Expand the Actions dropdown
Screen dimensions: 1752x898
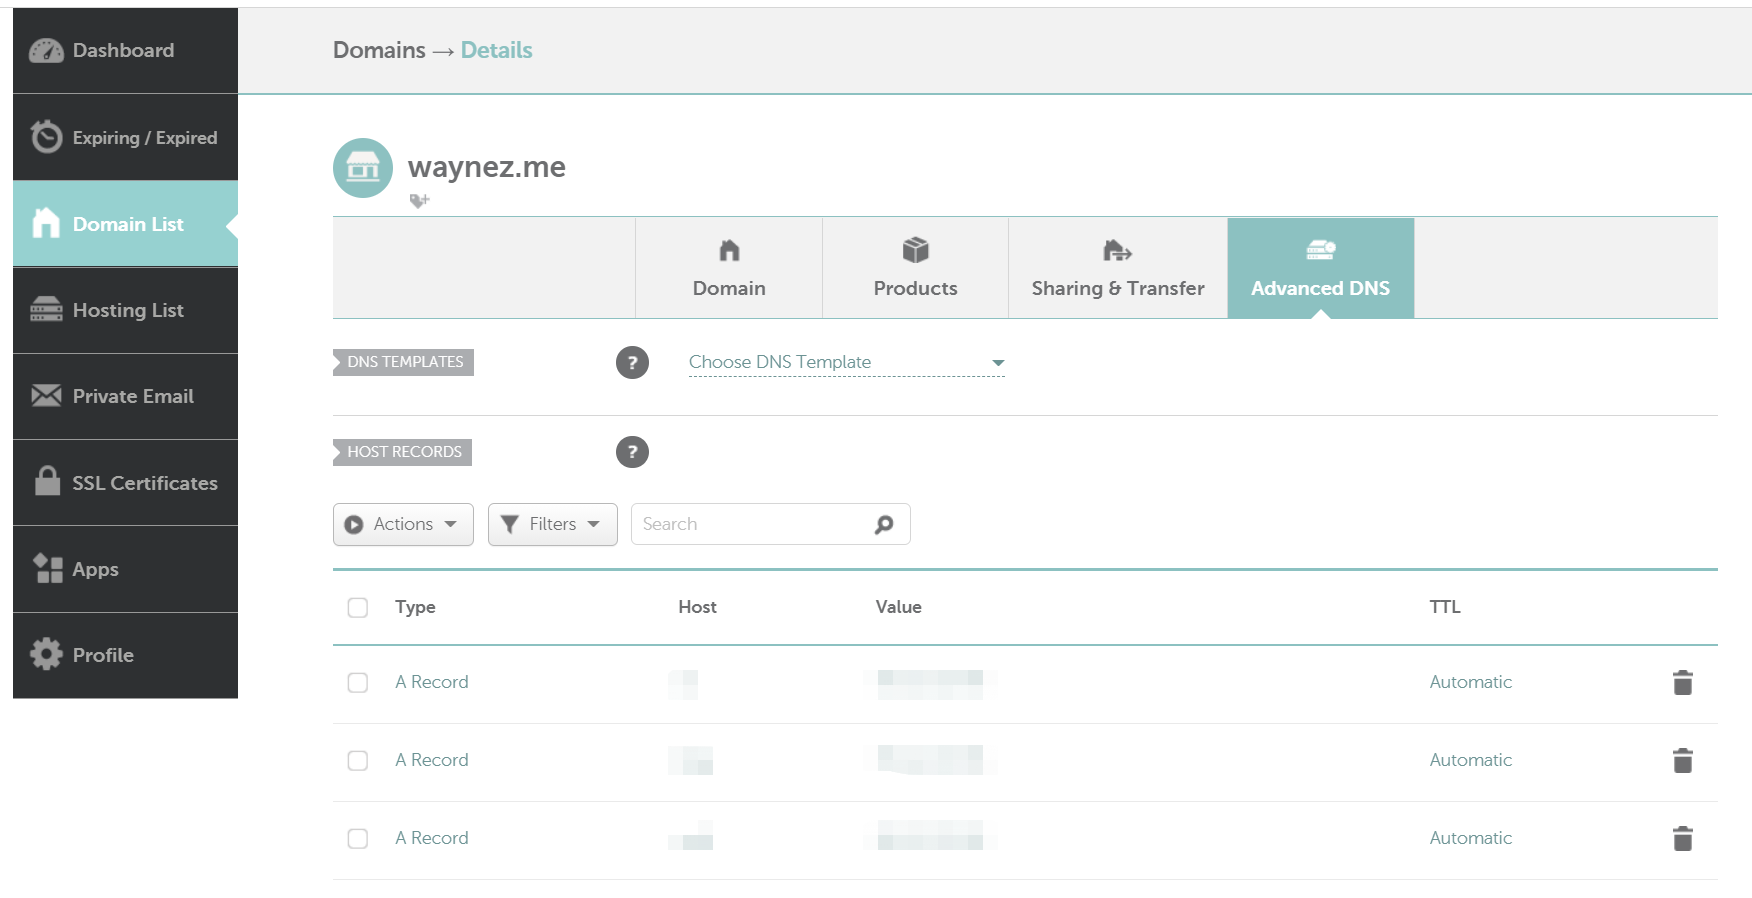[x=403, y=525]
